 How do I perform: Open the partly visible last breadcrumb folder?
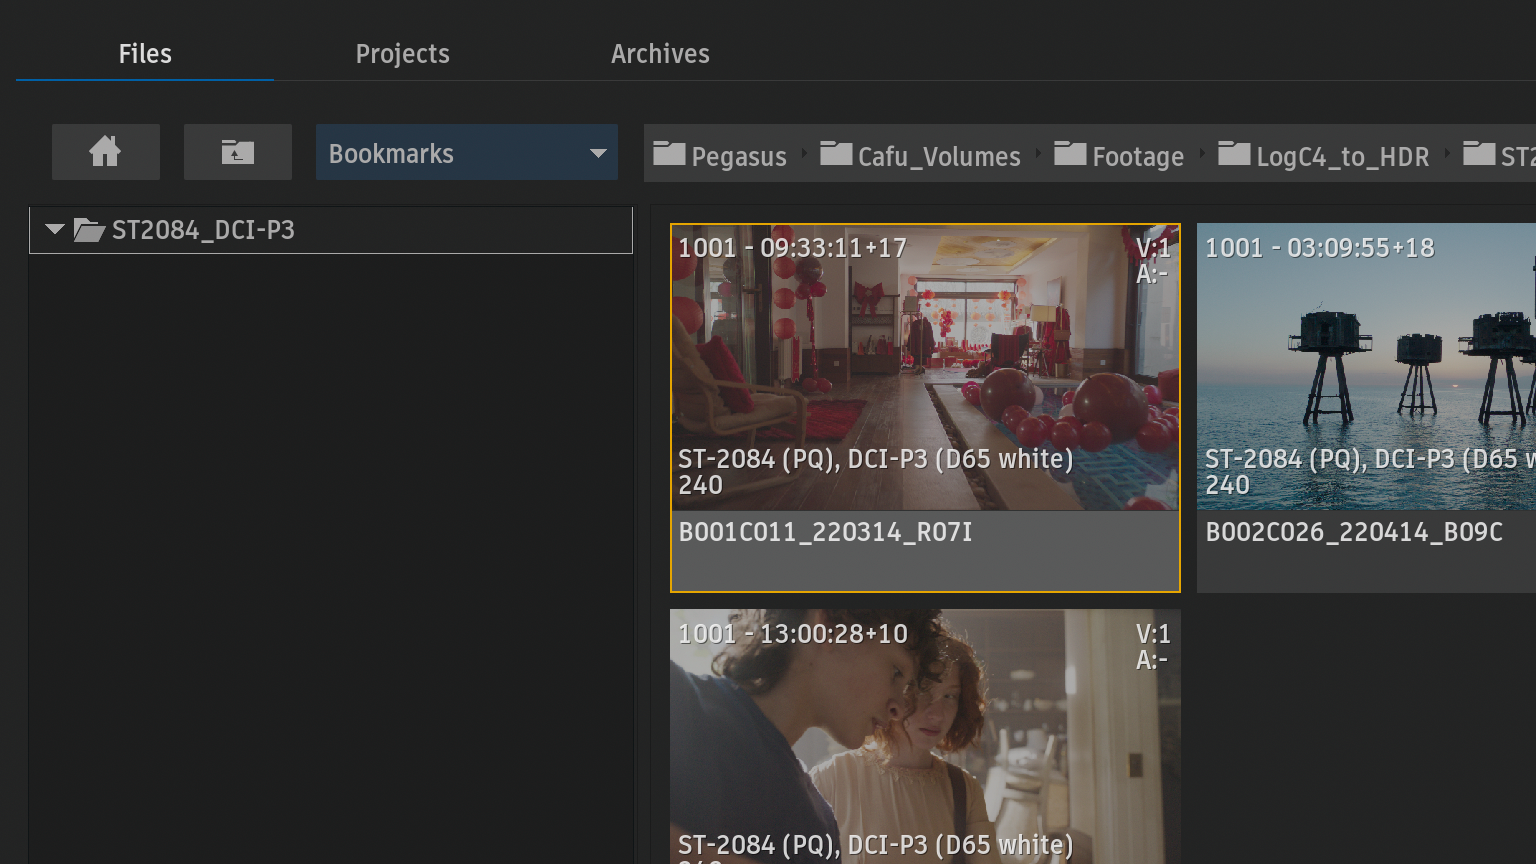coord(1499,155)
